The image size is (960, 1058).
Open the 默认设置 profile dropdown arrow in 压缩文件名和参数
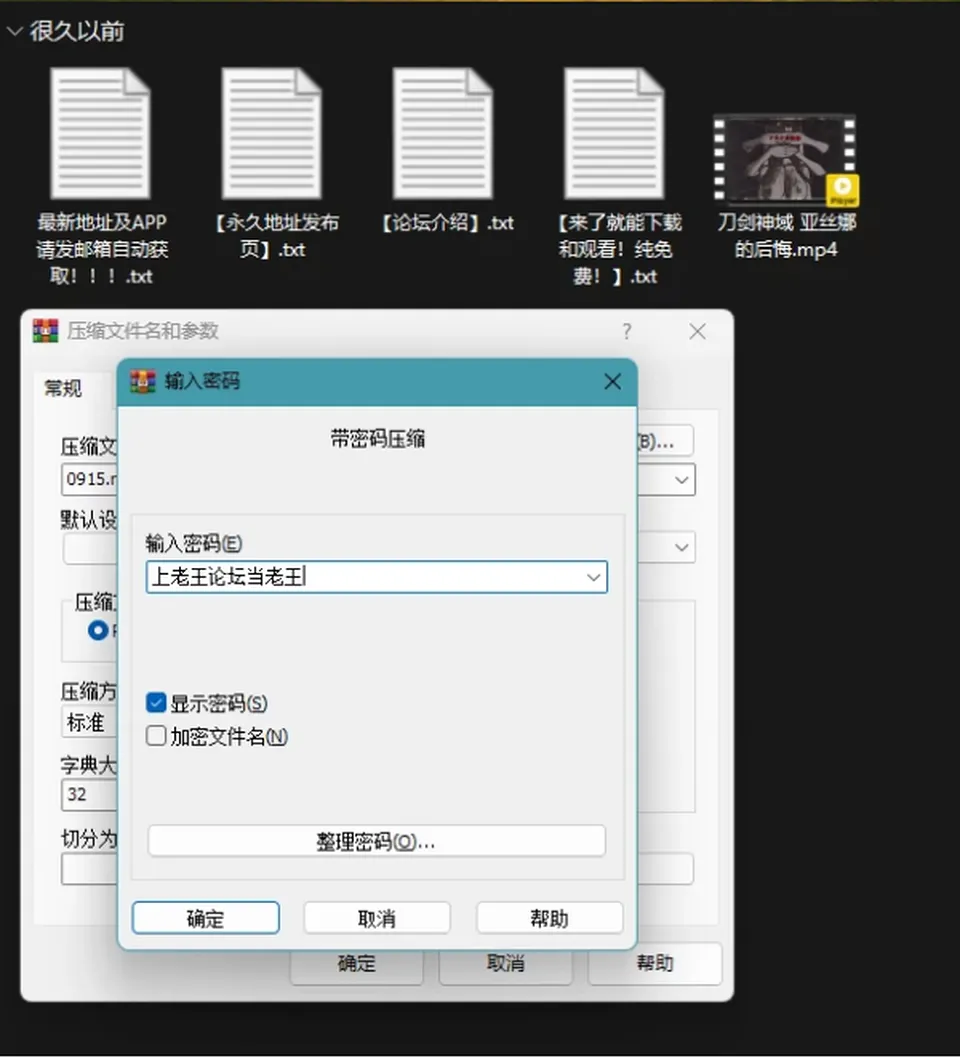(681, 547)
